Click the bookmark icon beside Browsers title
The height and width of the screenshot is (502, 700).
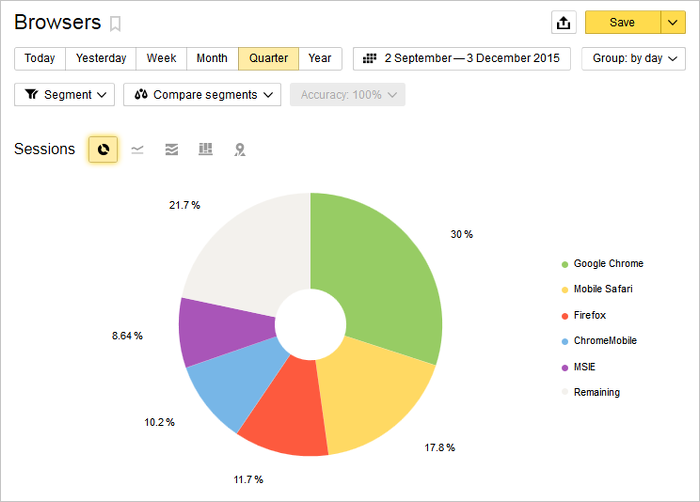point(116,23)
